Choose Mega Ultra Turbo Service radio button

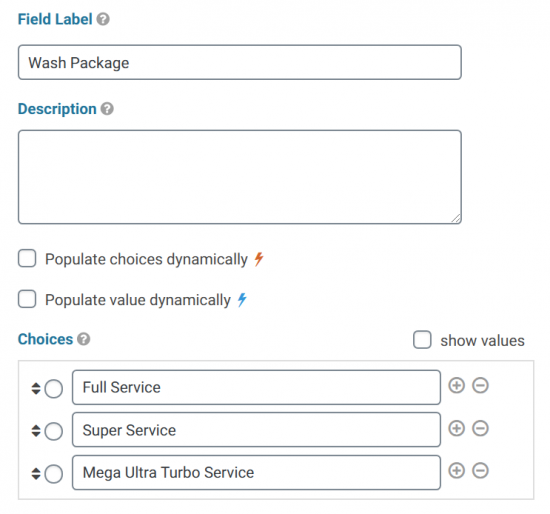pos(54,474)
